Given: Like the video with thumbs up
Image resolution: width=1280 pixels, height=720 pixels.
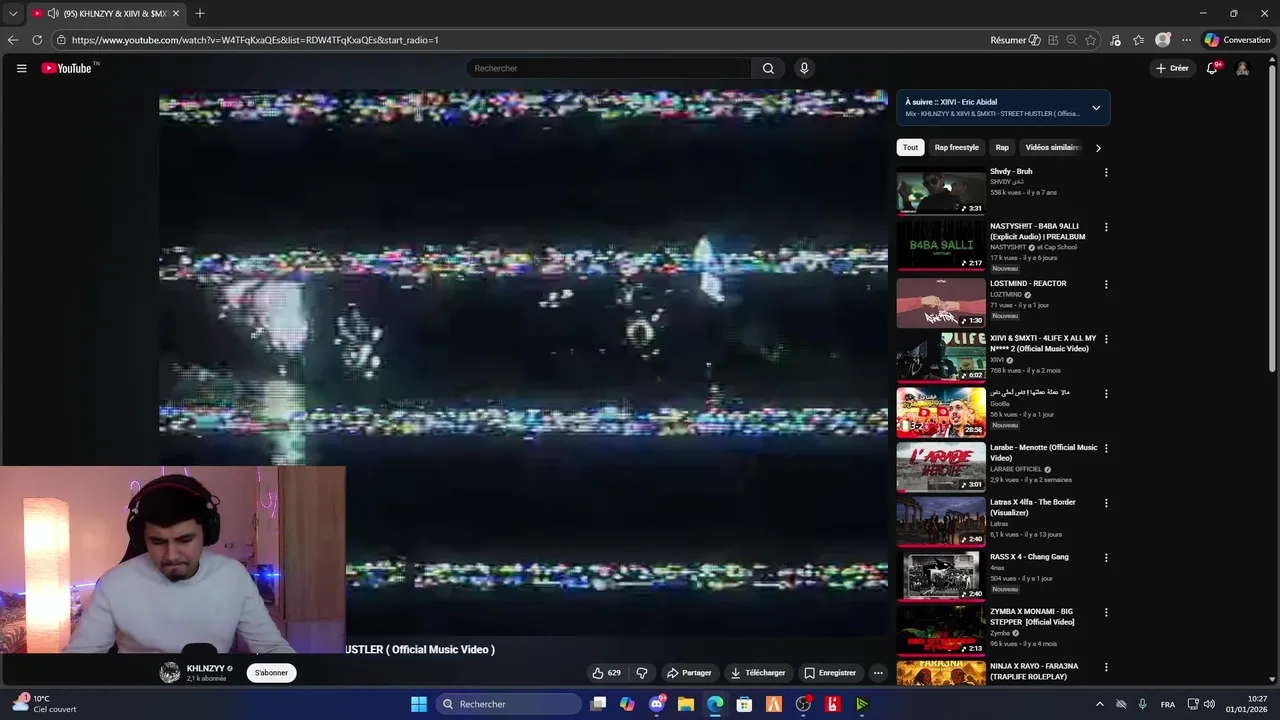Looking at the screenshot, I should 606,673.
